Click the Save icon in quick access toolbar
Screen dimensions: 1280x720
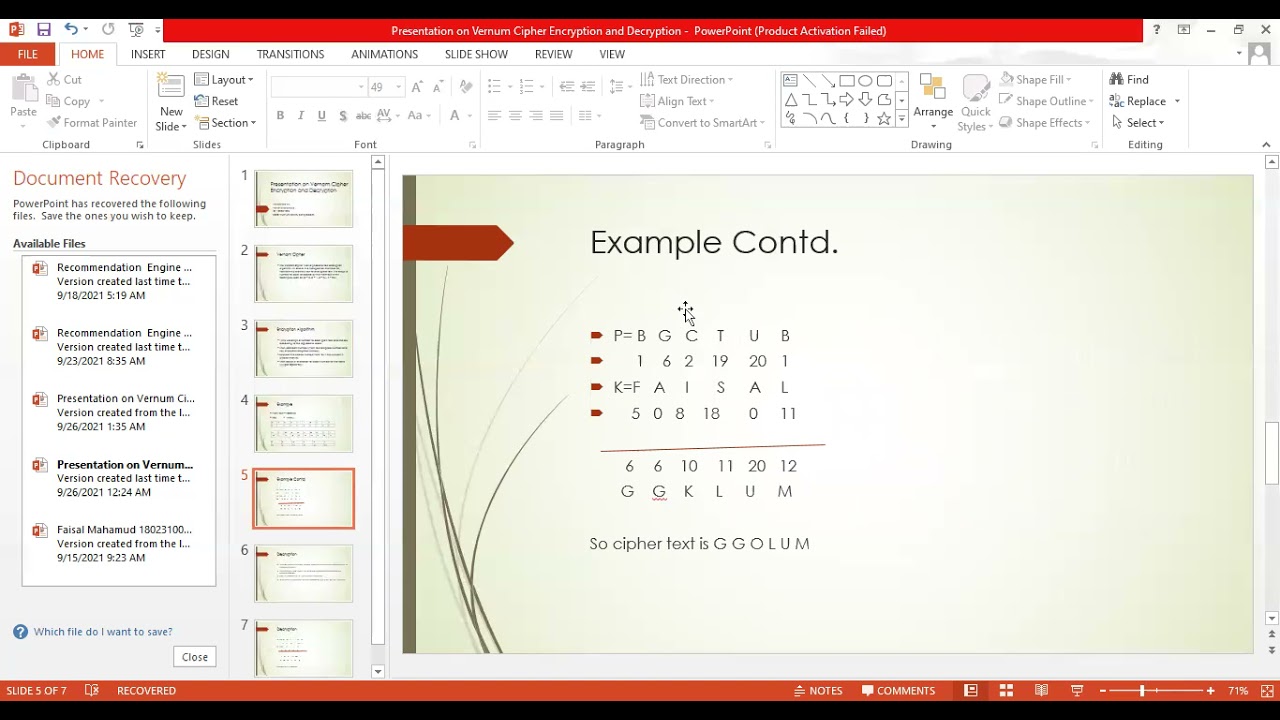(43, 30)
